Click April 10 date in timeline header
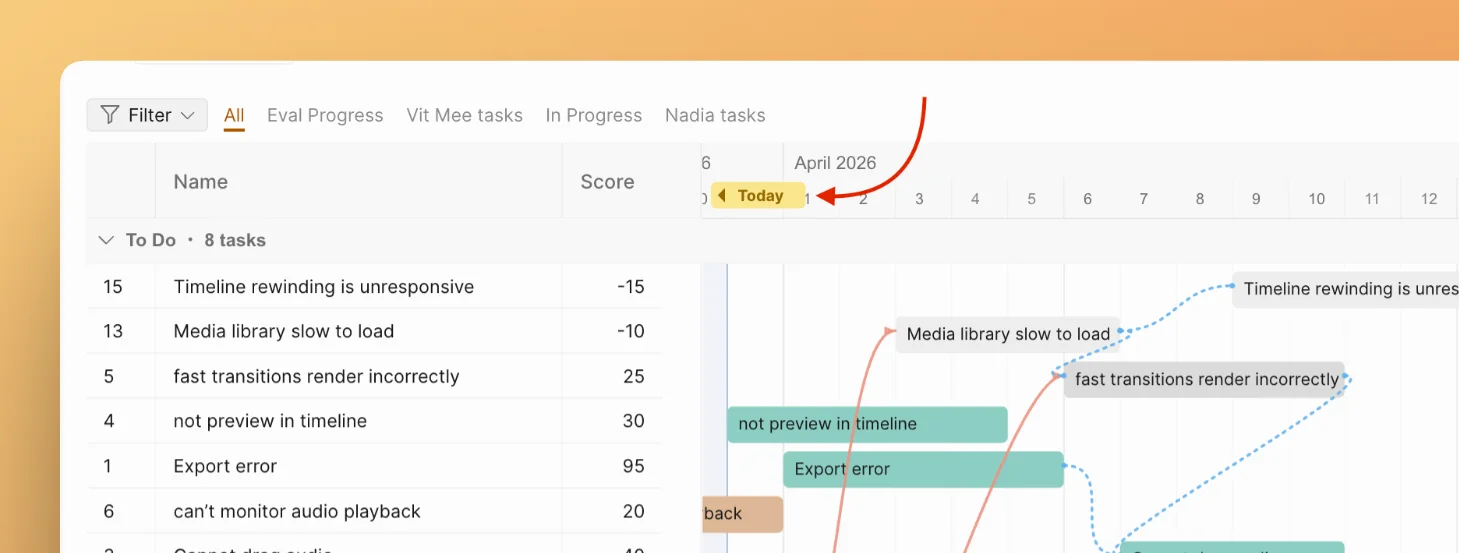This screenshot has height=553, width=1459. click(1316, 199)
